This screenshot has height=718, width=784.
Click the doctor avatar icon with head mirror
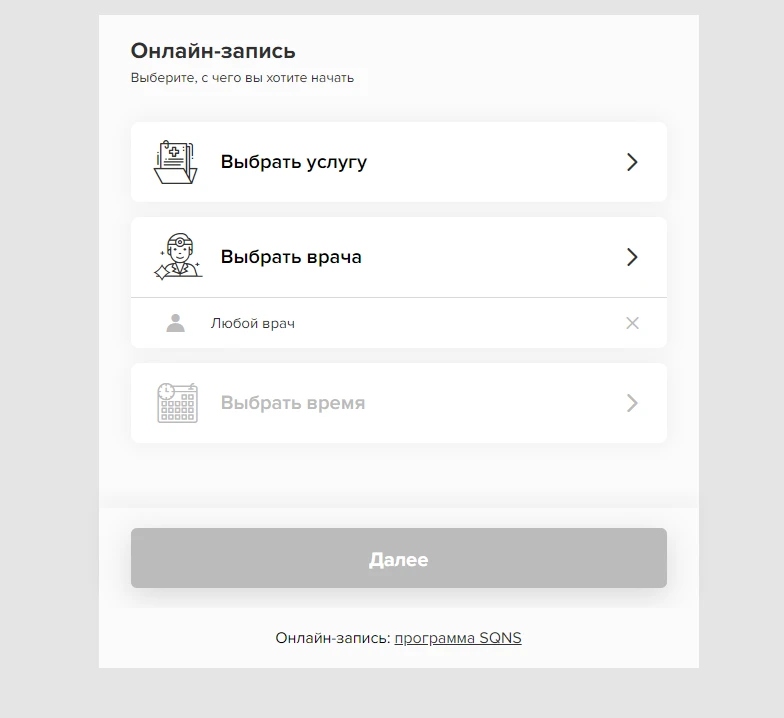pyautogui.click(x=178, y=256)
